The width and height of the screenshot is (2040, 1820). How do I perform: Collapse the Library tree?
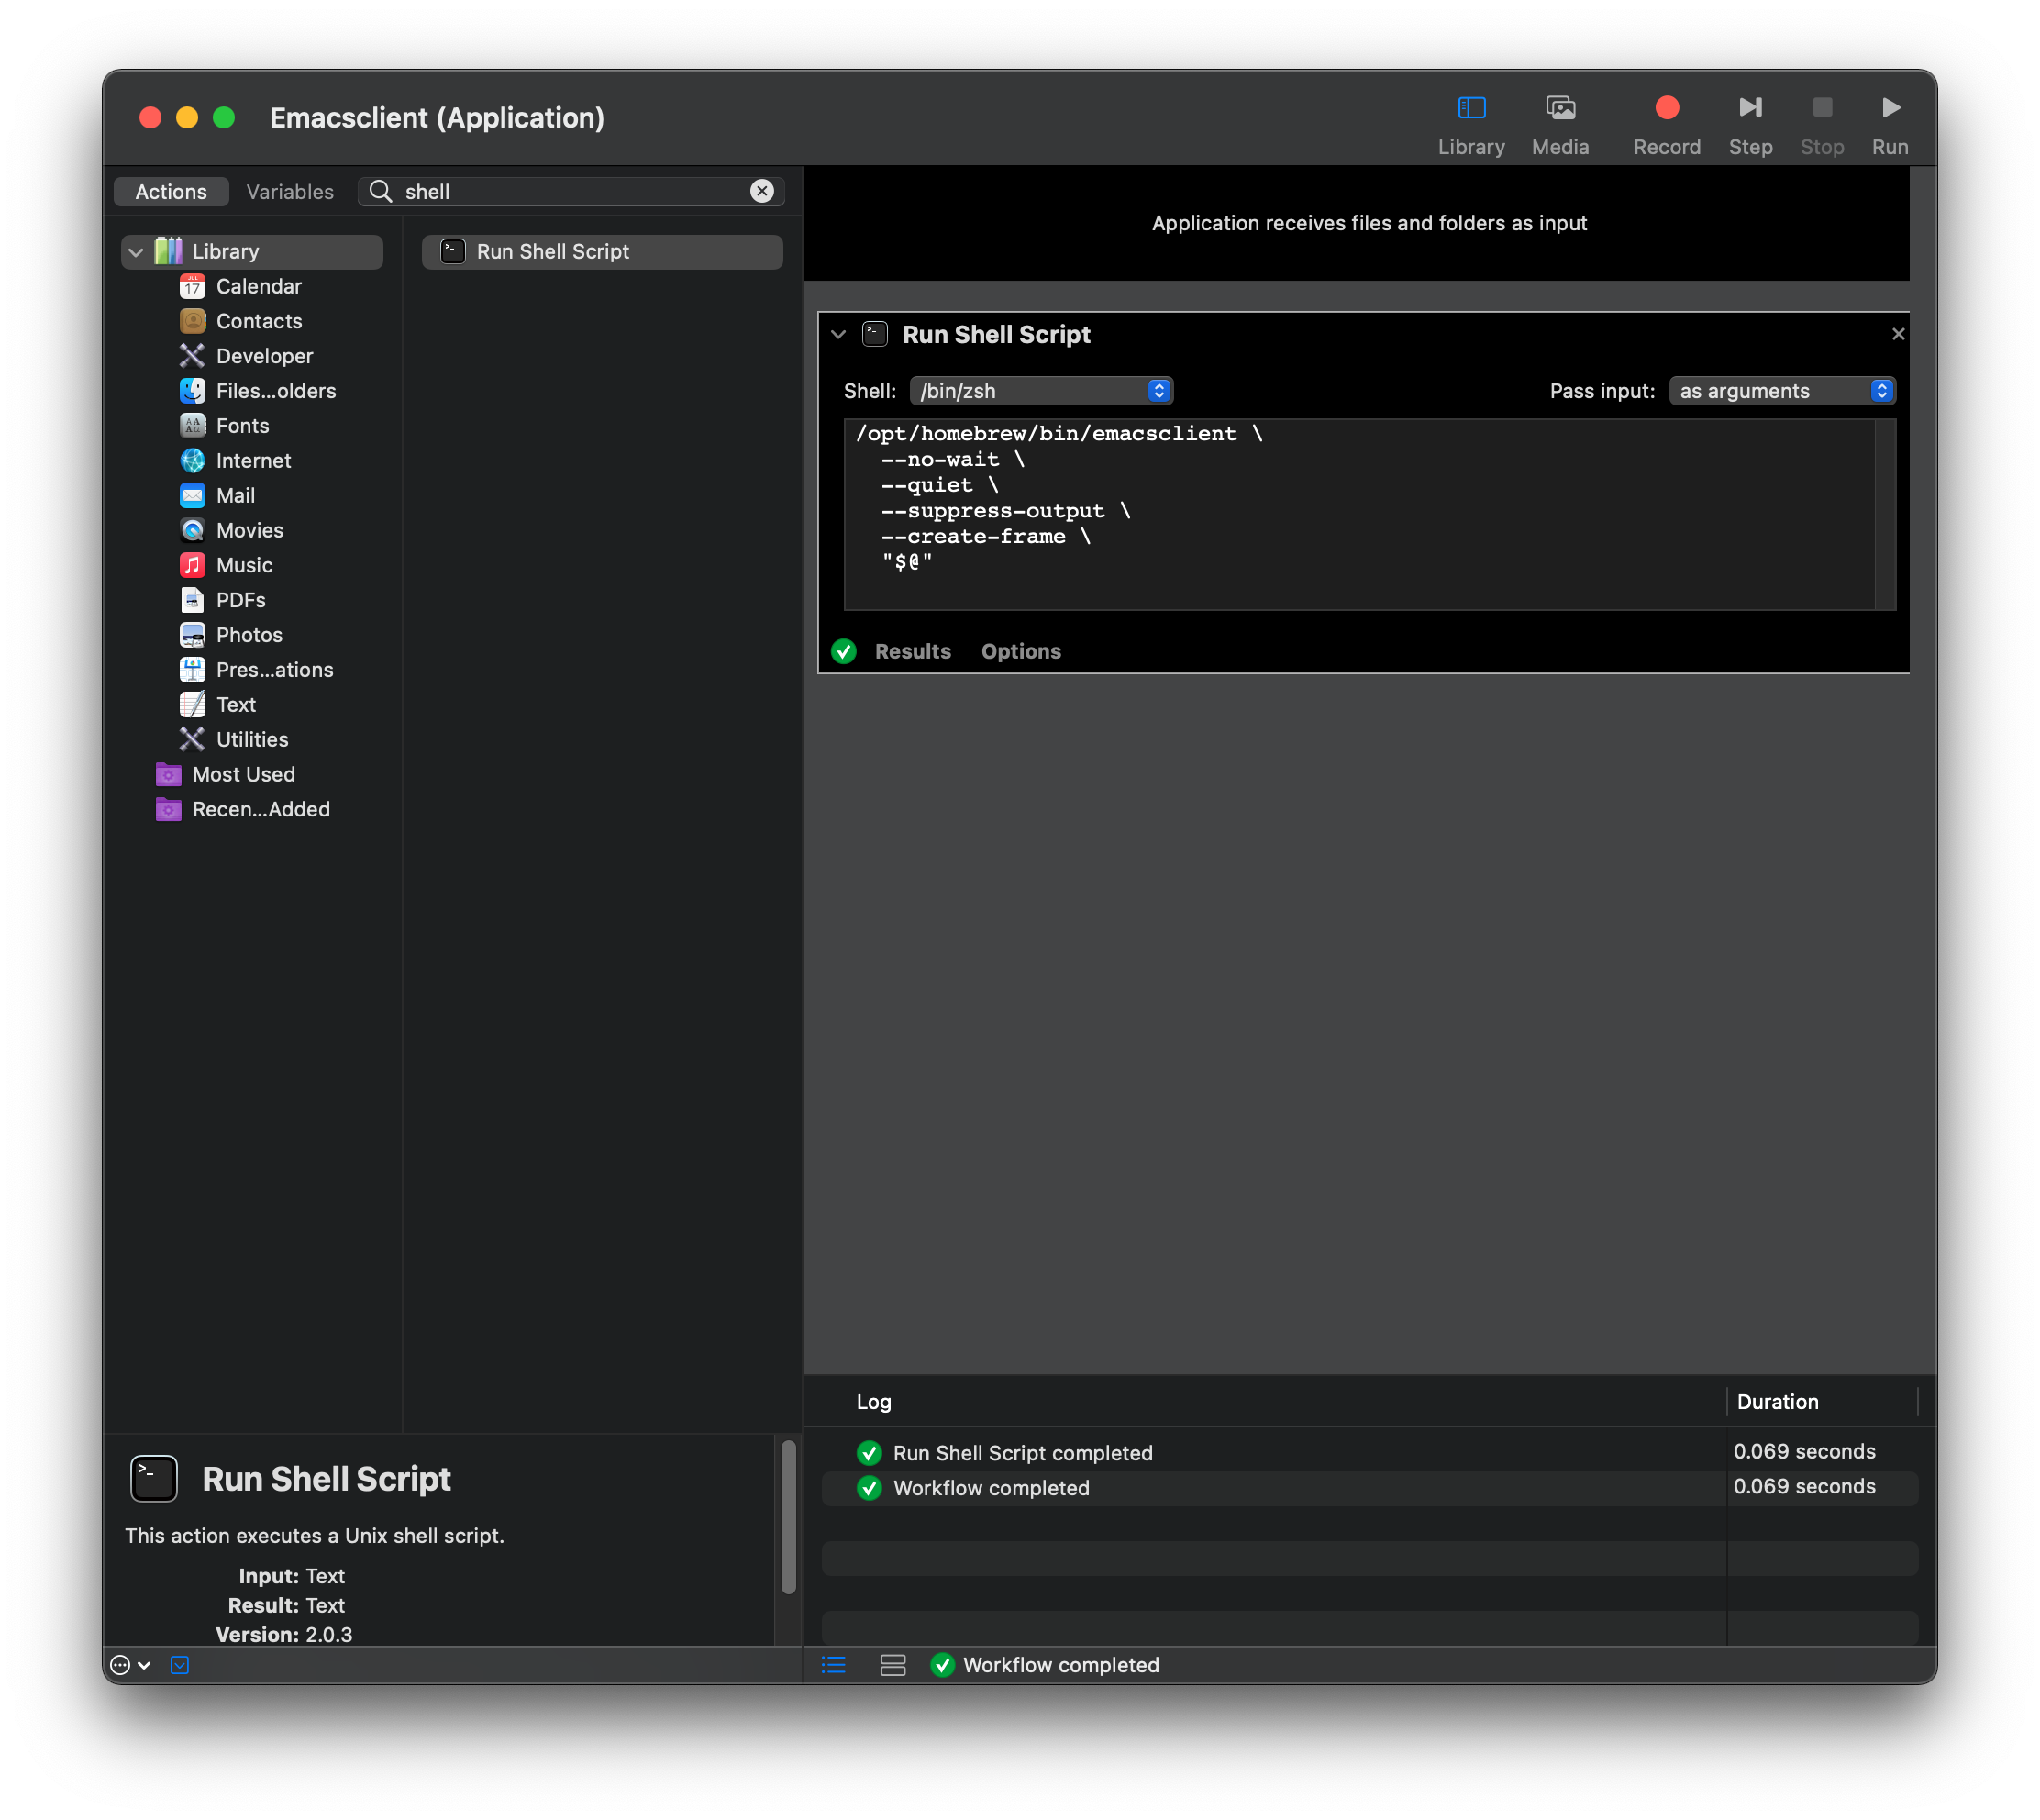click(x=136, y=252)
